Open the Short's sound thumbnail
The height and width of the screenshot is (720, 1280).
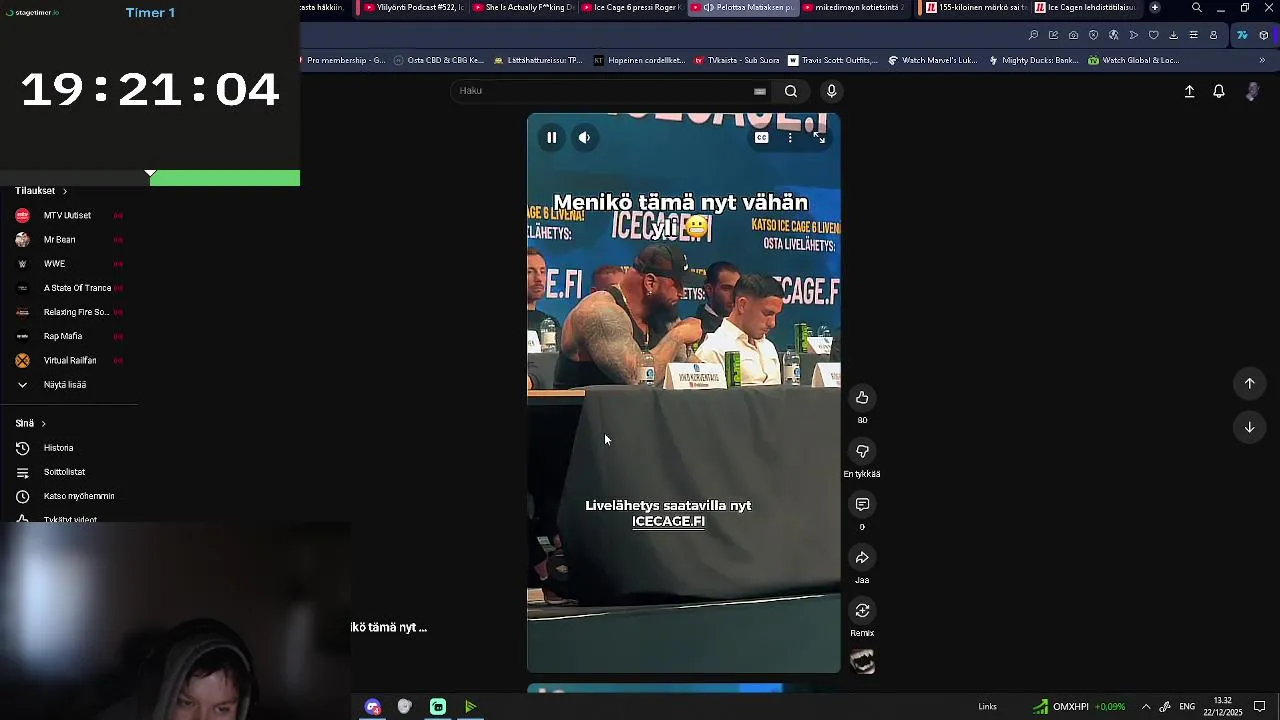(x=862, y=662)
